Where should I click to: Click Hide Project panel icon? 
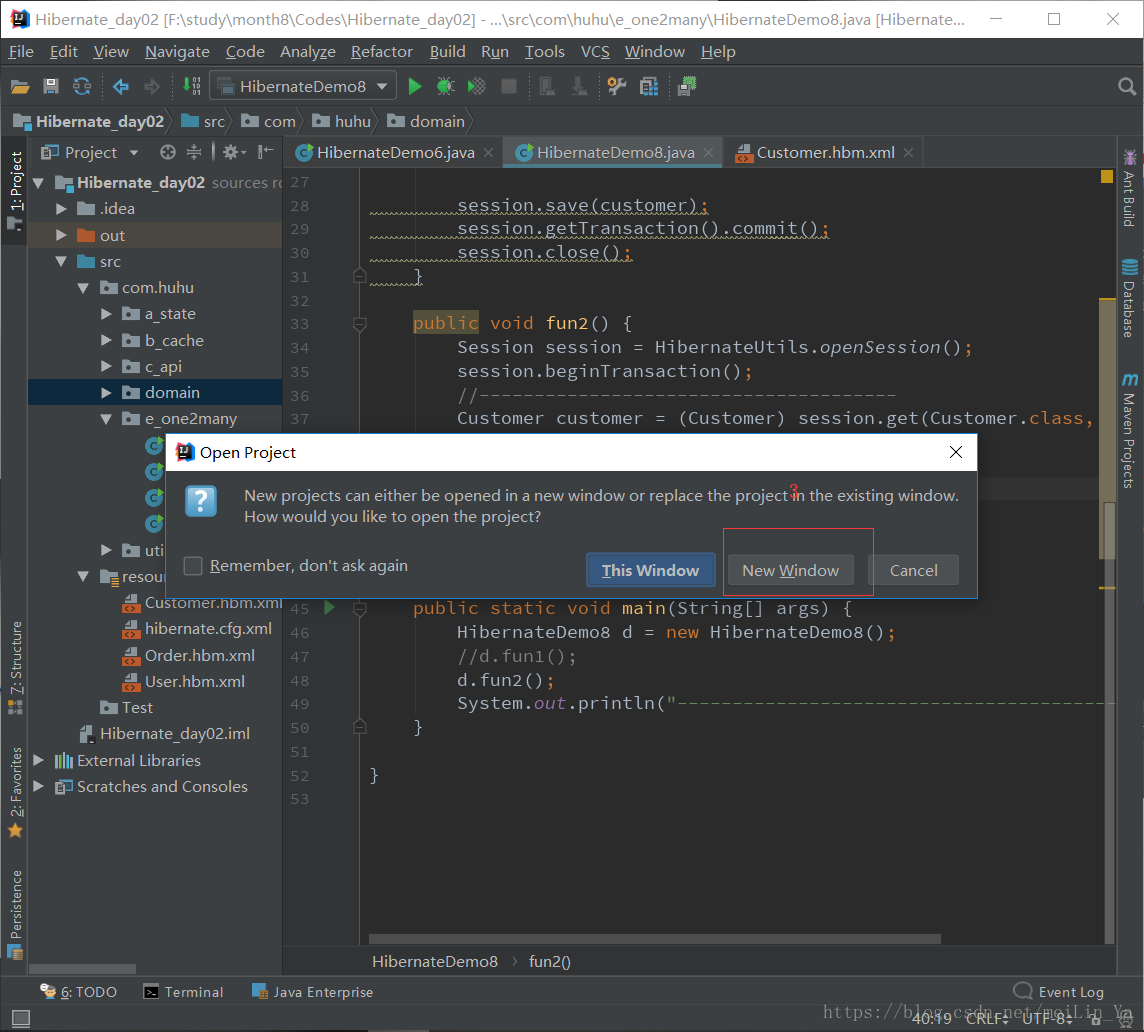pyautogui.click(x=266, y=152)
